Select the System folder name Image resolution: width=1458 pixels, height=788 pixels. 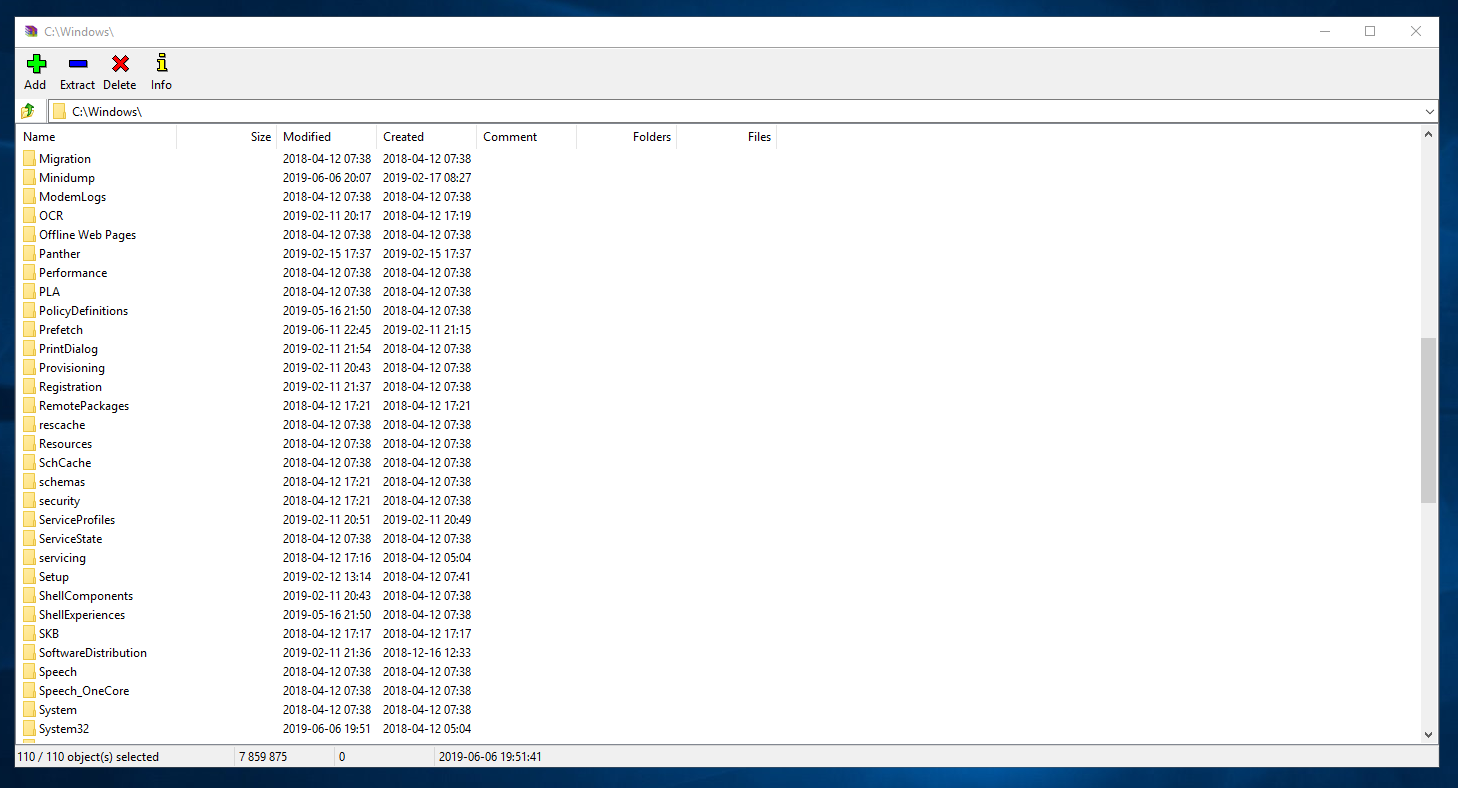click(58, 710)
